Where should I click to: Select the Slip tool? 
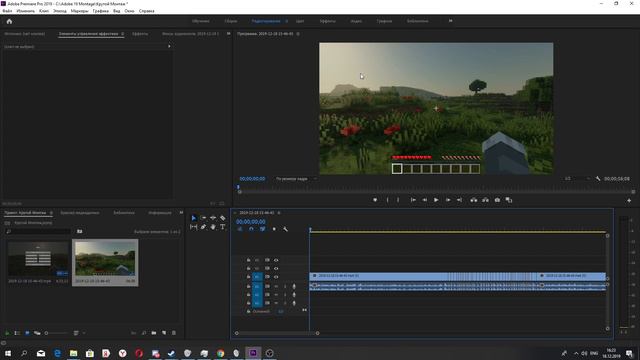[193, 227]
